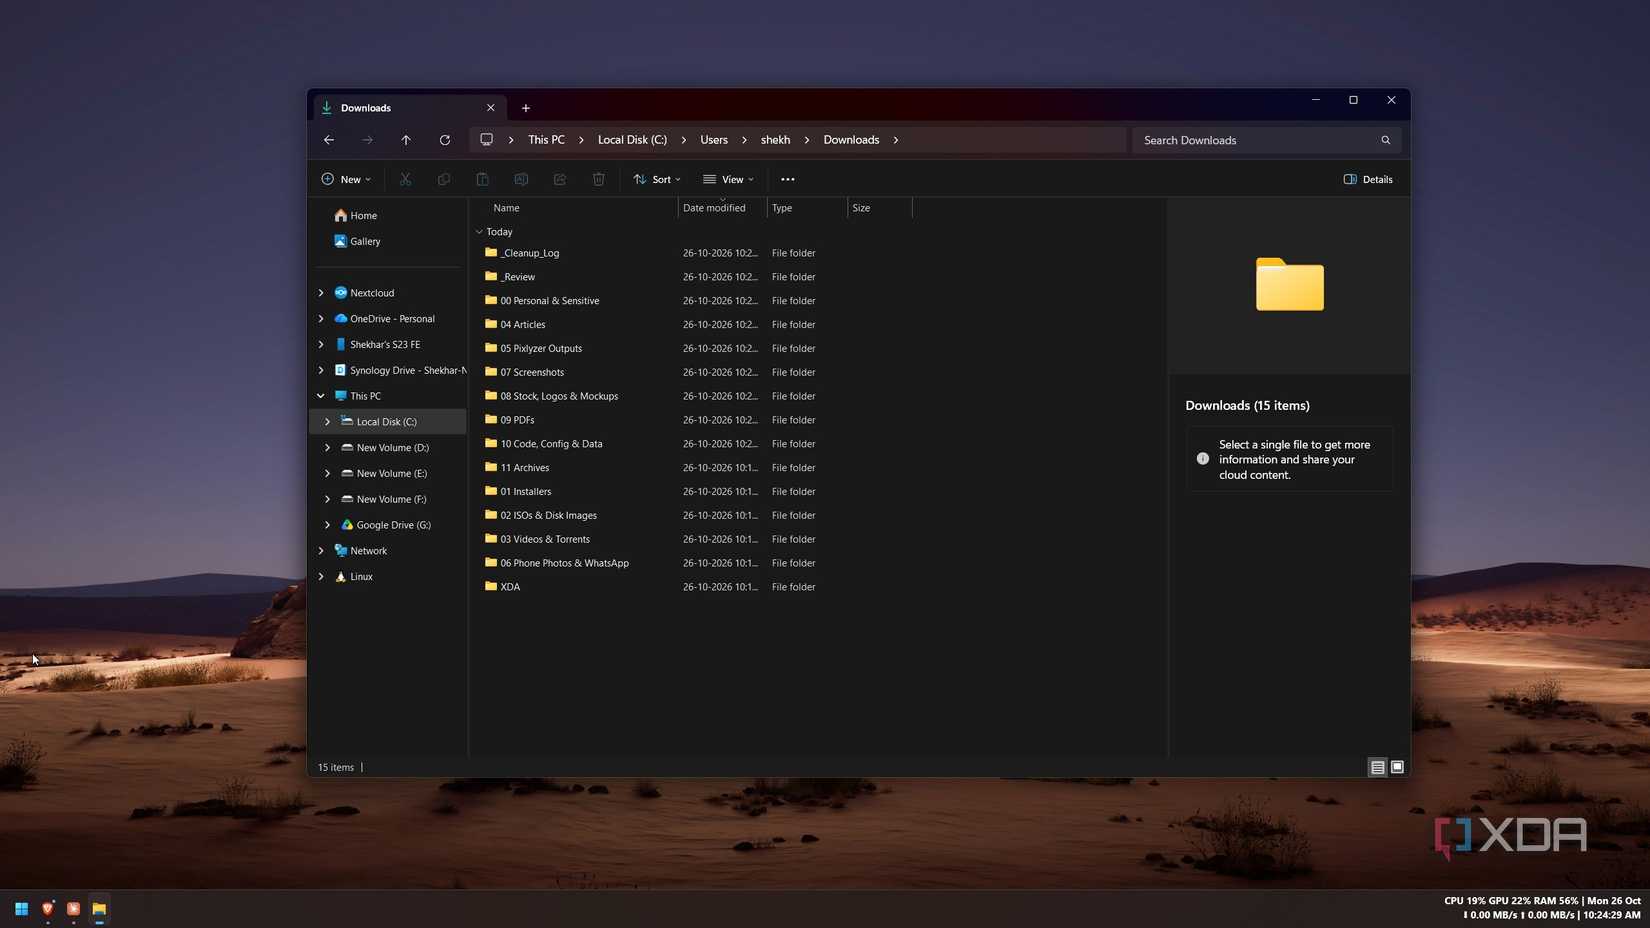1650x928 pixels.
Task: Click the Copy icon in toolbar
Action: coord(444,179)
